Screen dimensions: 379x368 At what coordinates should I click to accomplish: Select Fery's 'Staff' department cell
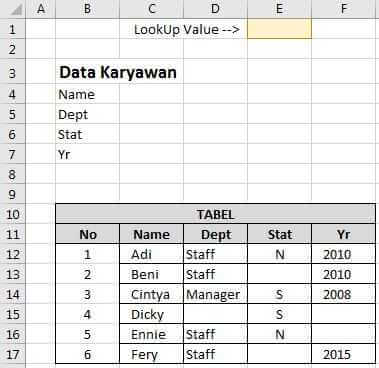[x=215, y=354]
